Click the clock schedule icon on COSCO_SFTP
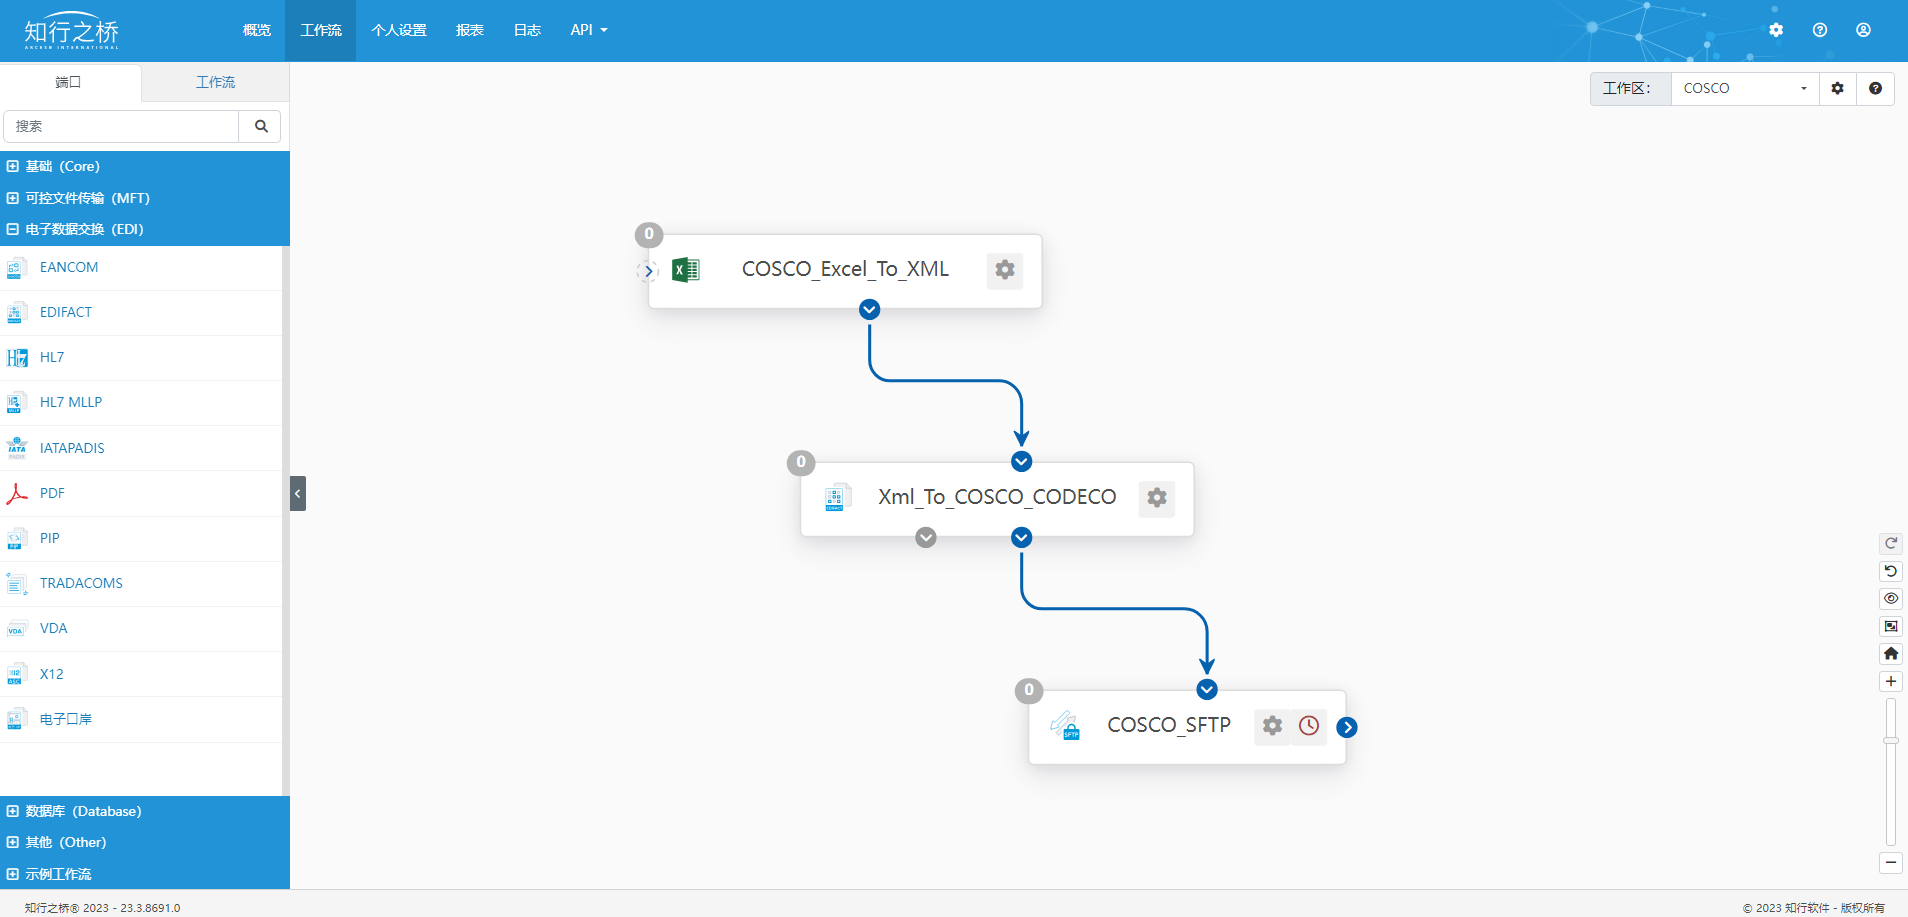Image resolution: width=1908 pixels, height=917 pixels. pos(1309,726)
